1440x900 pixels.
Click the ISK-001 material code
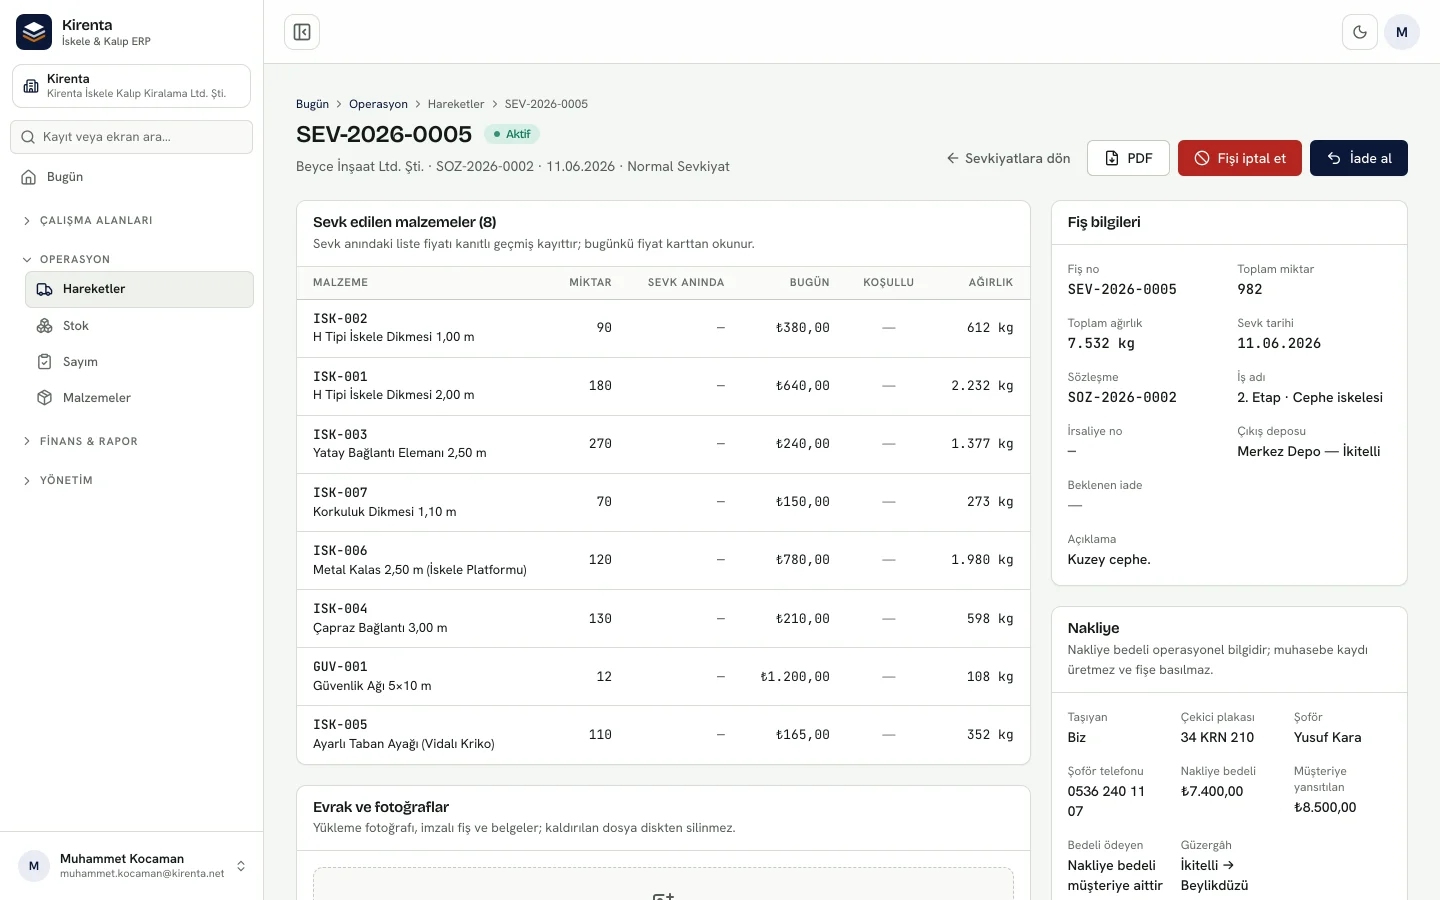pyautogui.click(x=340, y=377)
